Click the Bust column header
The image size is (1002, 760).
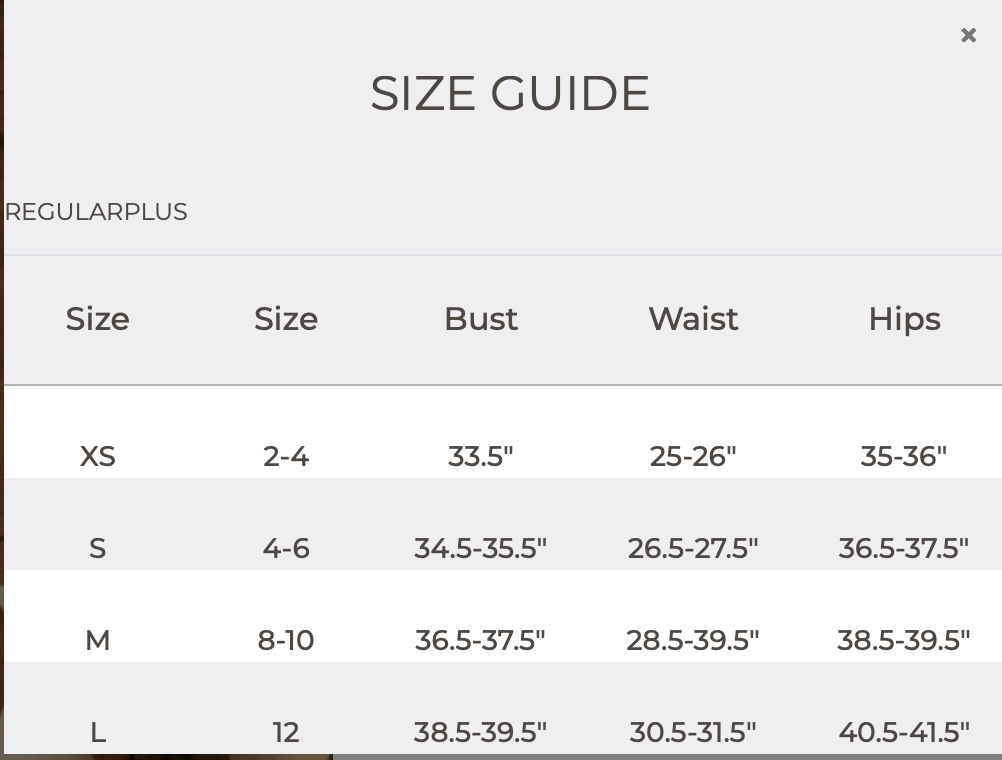coord(481,319)
